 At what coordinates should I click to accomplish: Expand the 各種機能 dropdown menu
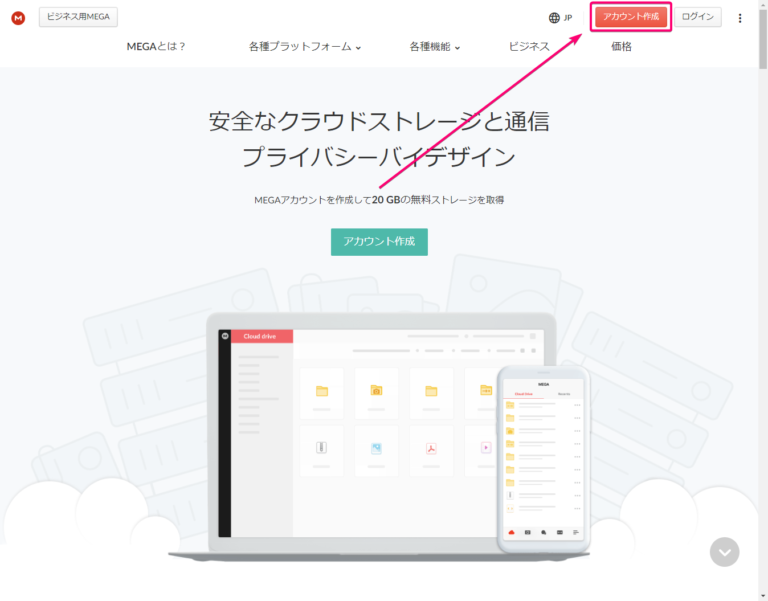pos(434,47)
